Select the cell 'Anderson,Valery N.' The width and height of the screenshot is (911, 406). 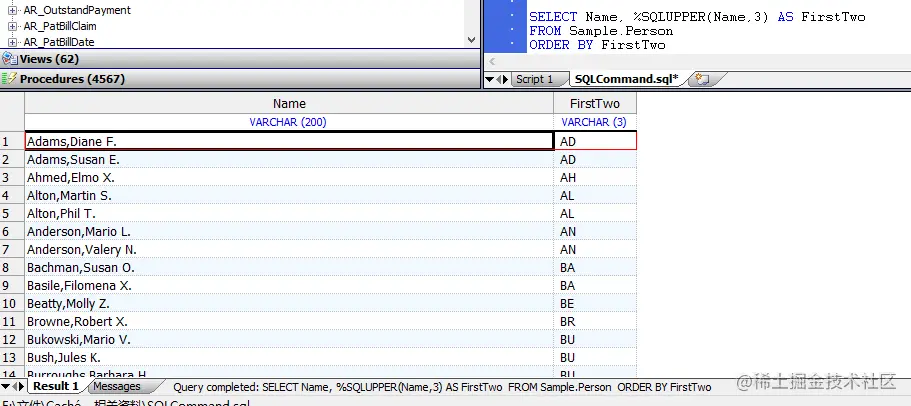[289, 250]
